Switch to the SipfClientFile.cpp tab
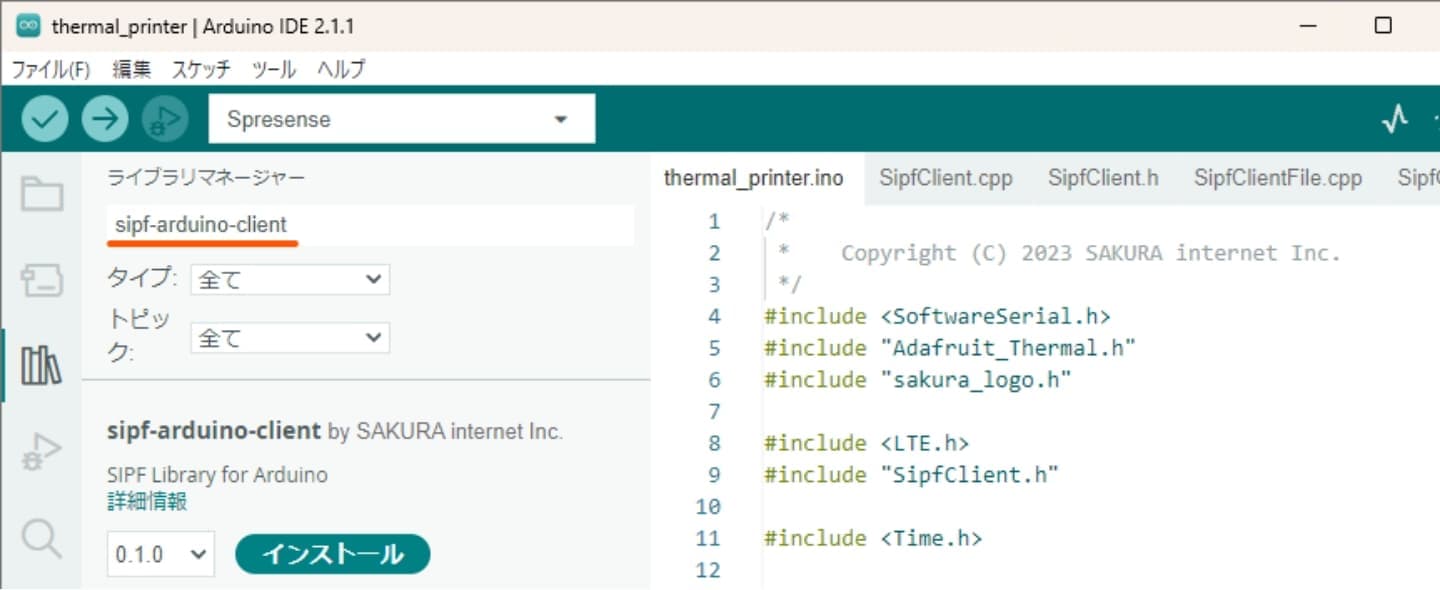 [1277, 178]
